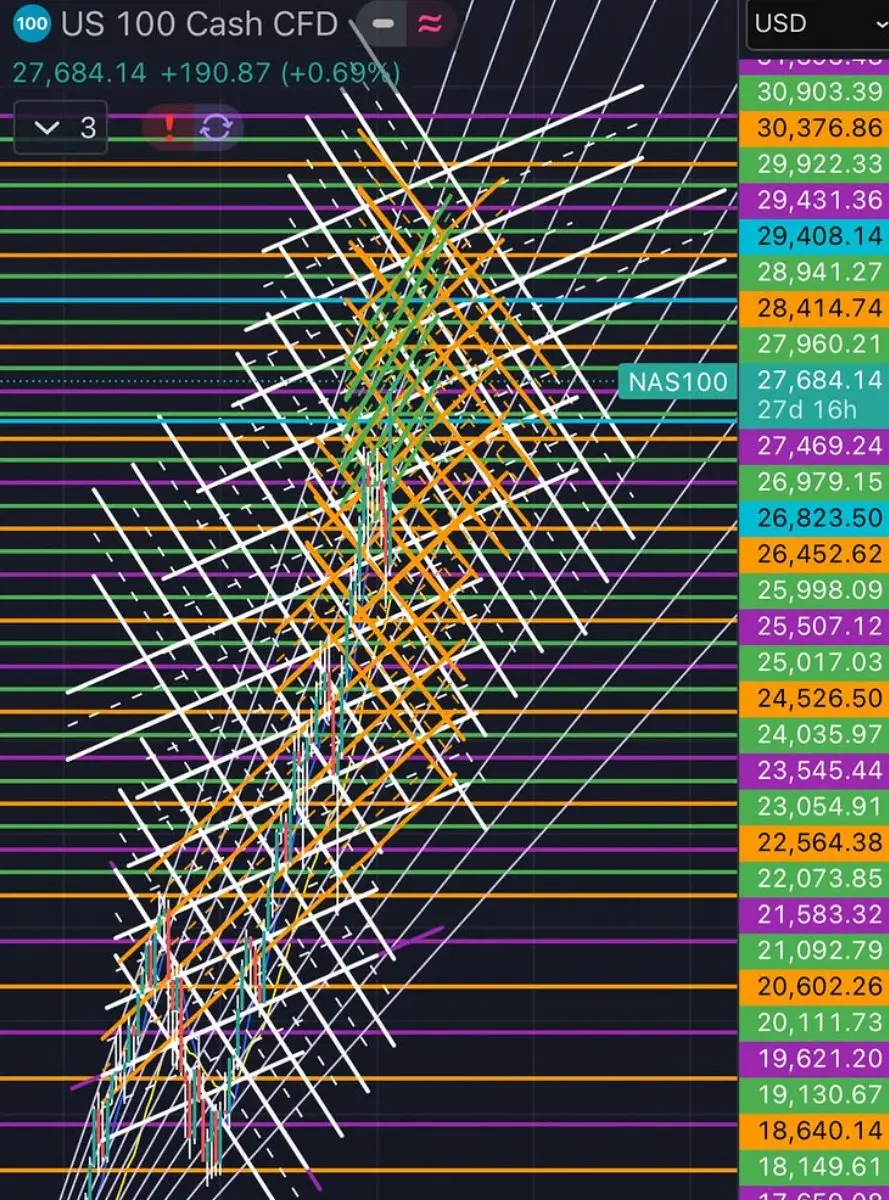Click the green 24,035.97 price label

pos(813,733)
